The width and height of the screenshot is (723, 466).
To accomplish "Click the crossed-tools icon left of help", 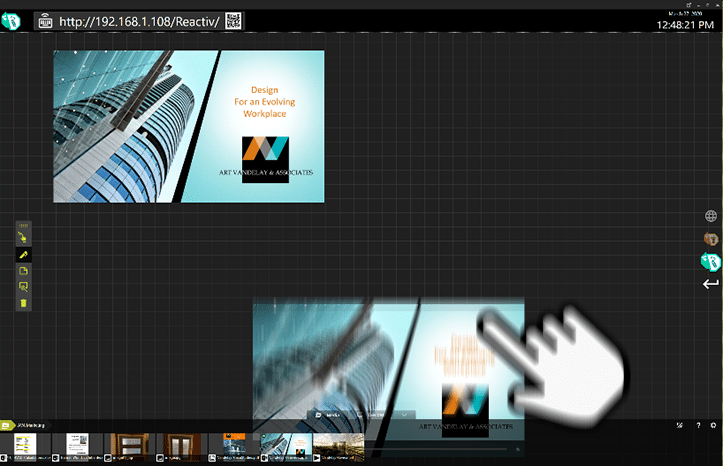I will click(x=679, y=425).
